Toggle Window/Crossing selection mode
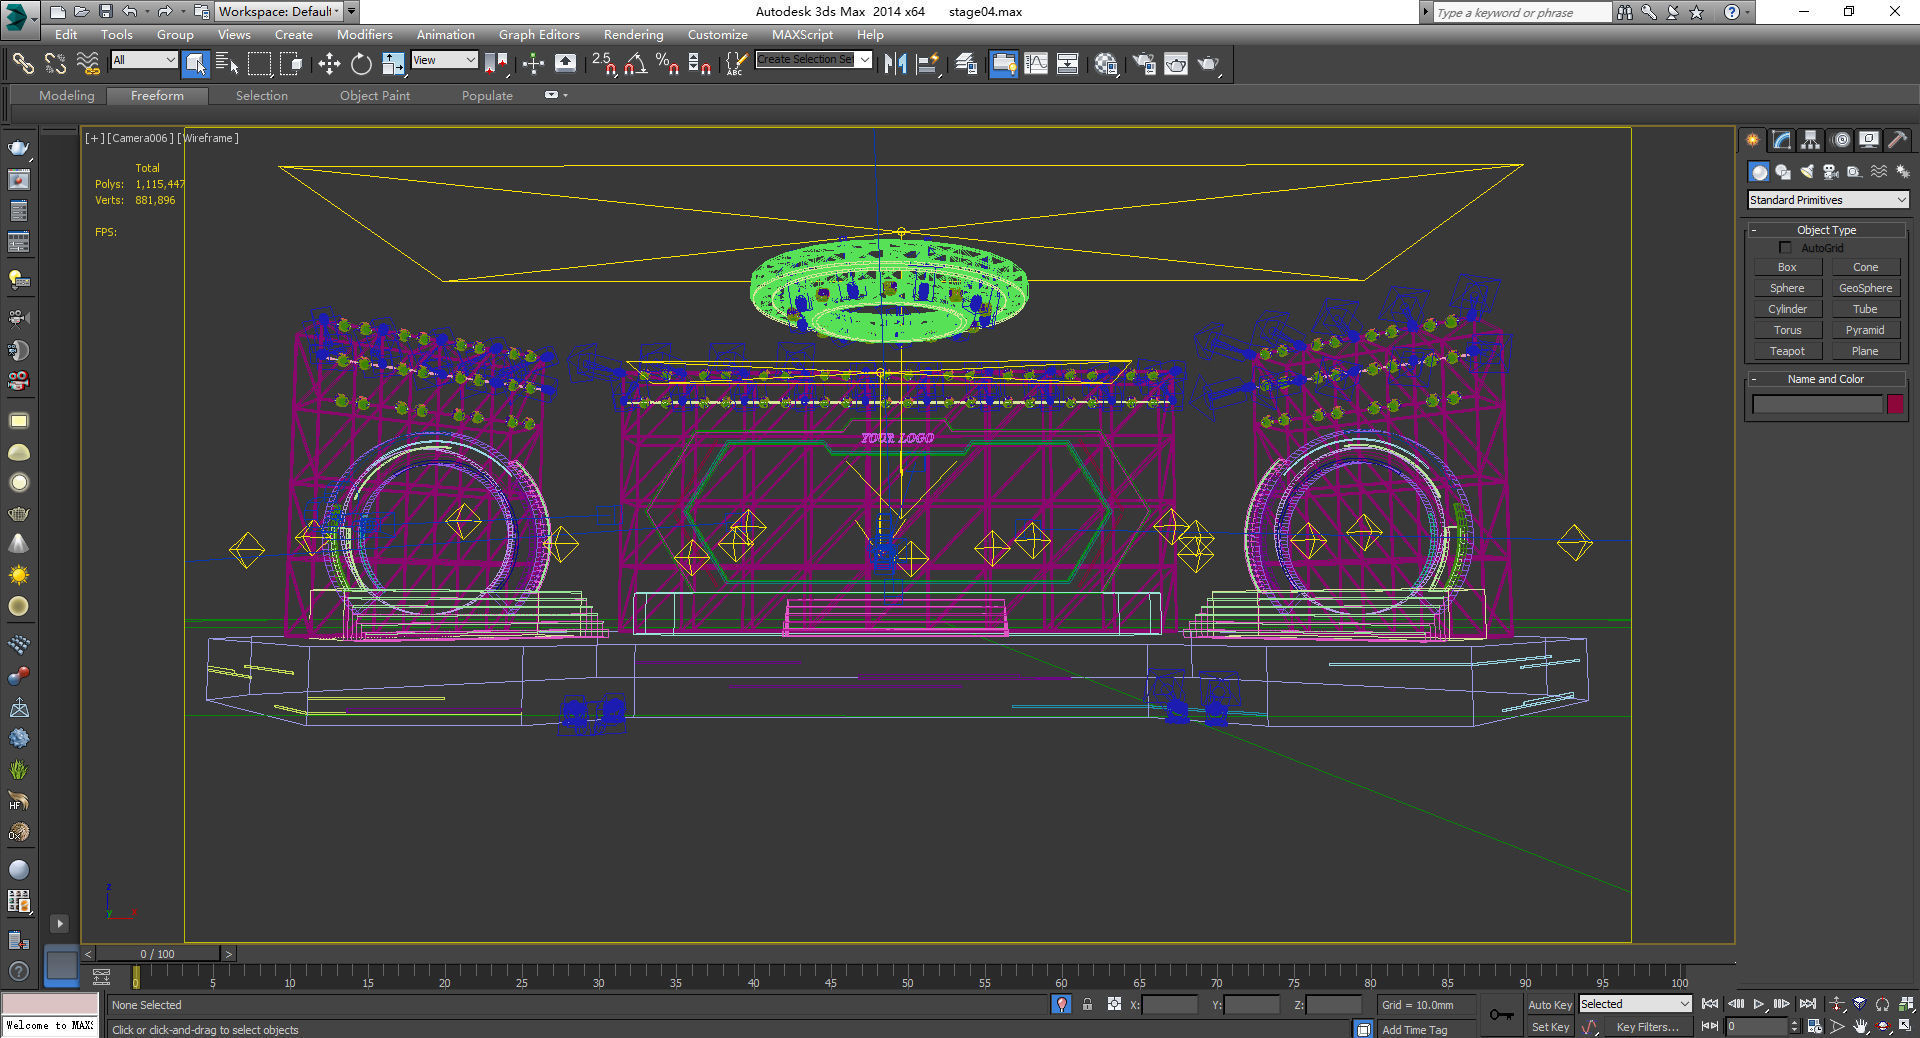The height and width of the screenshot is (1038, 1920). coord(291,64)
